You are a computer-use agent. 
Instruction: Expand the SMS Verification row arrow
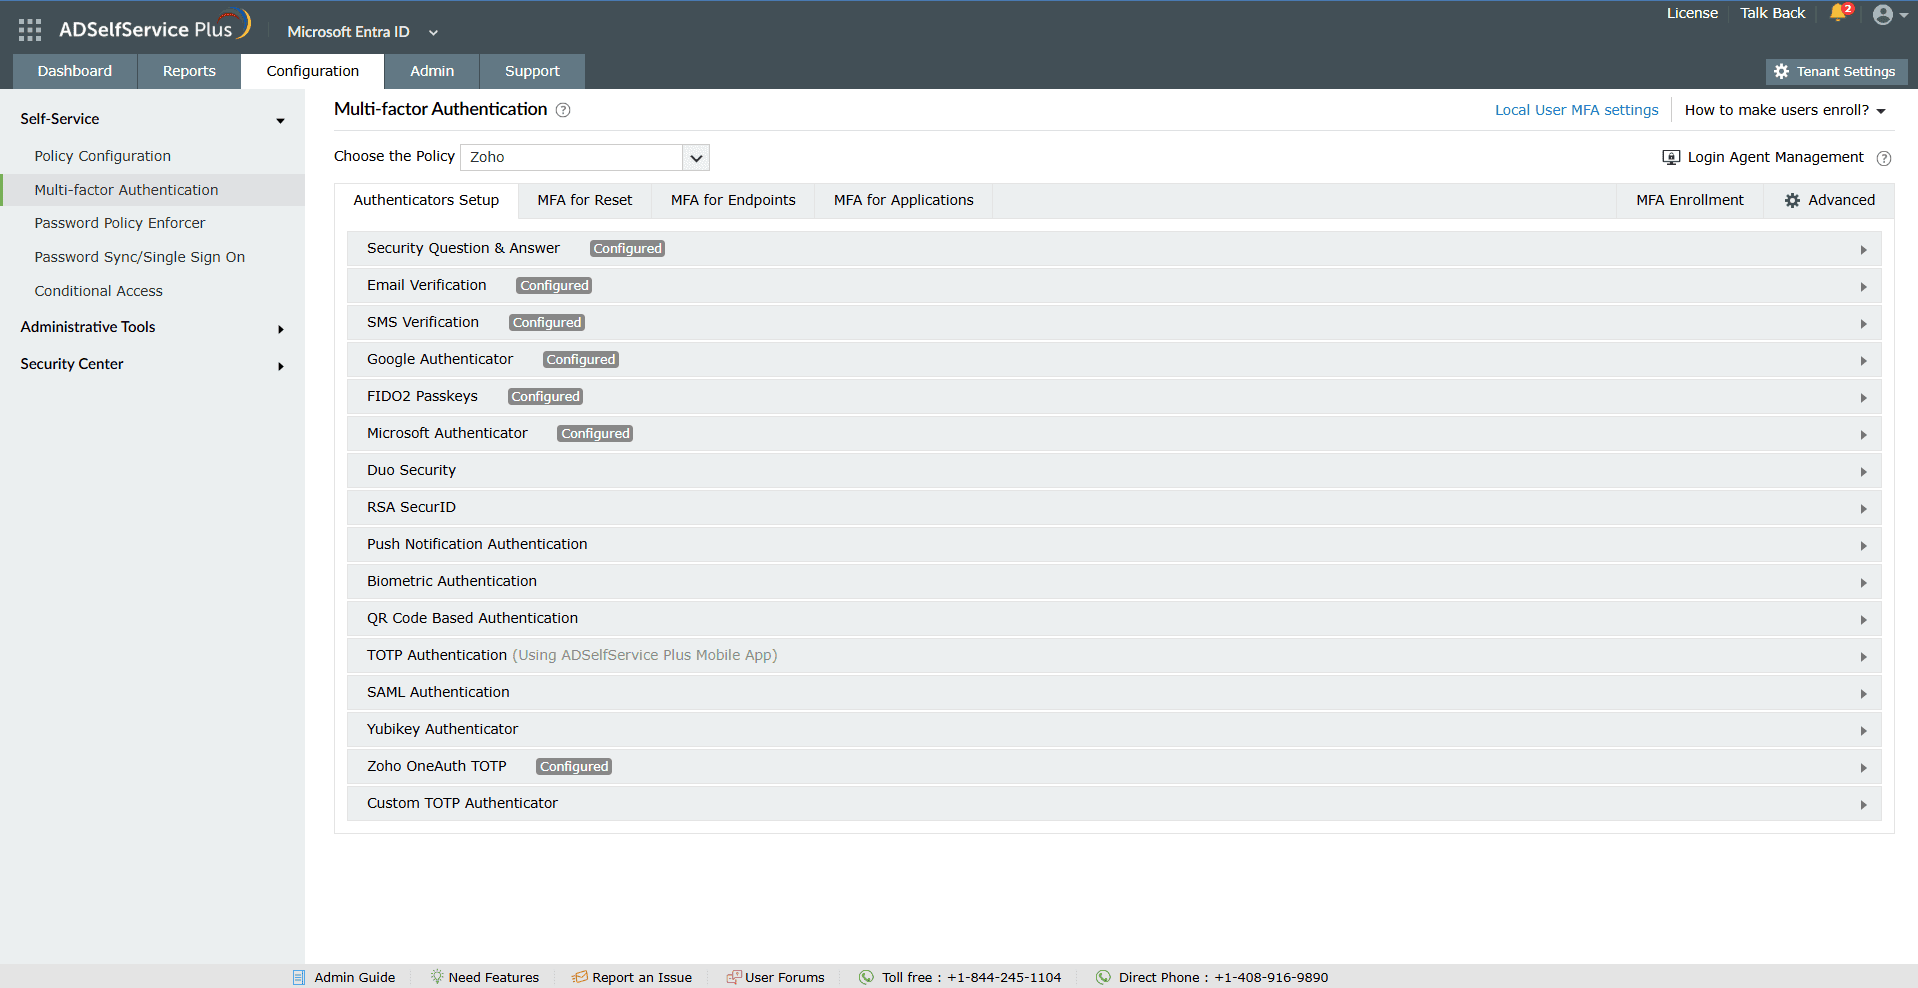point(1864,324)
